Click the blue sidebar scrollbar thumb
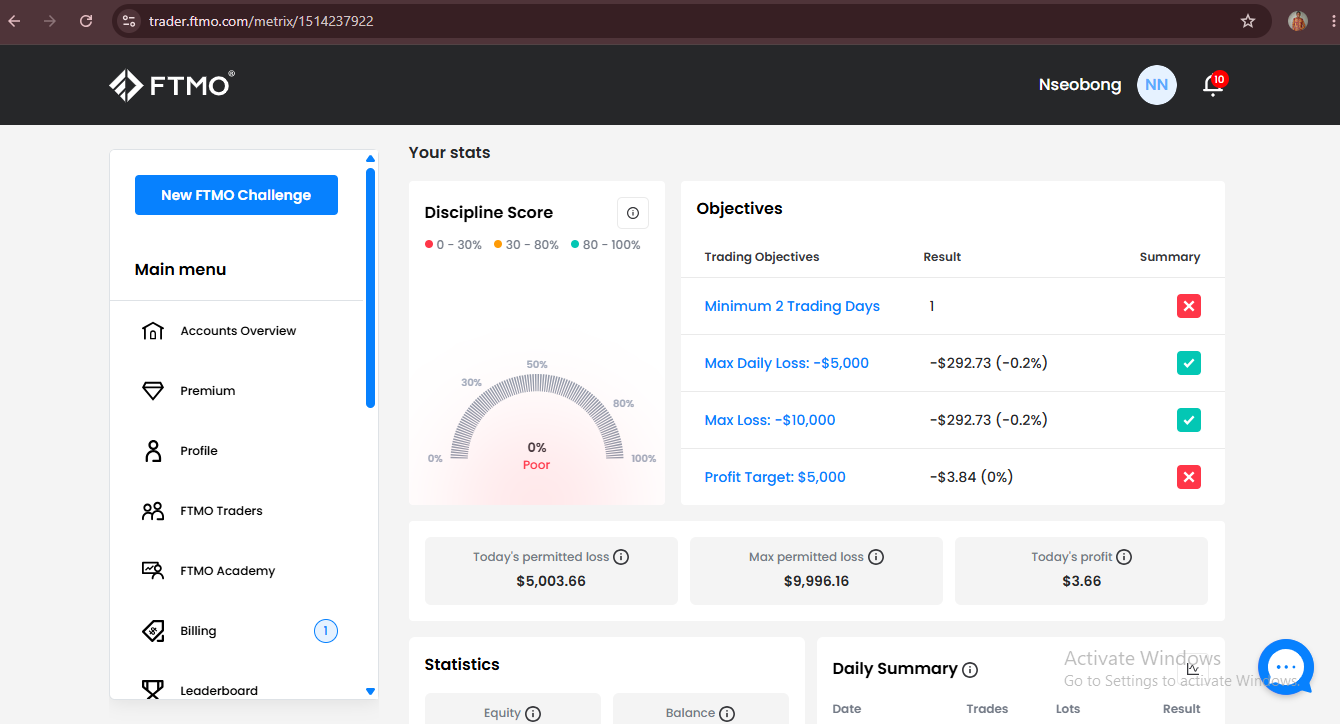 coord(370,288)
